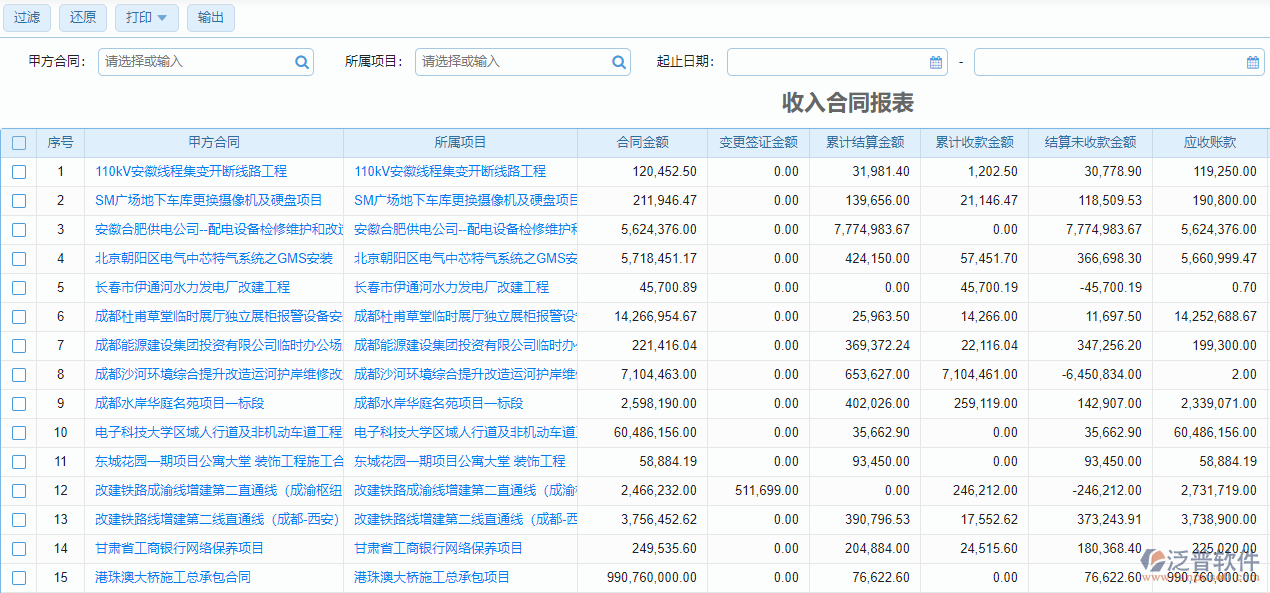Click the 合同金额 column header

coord(641,142)
